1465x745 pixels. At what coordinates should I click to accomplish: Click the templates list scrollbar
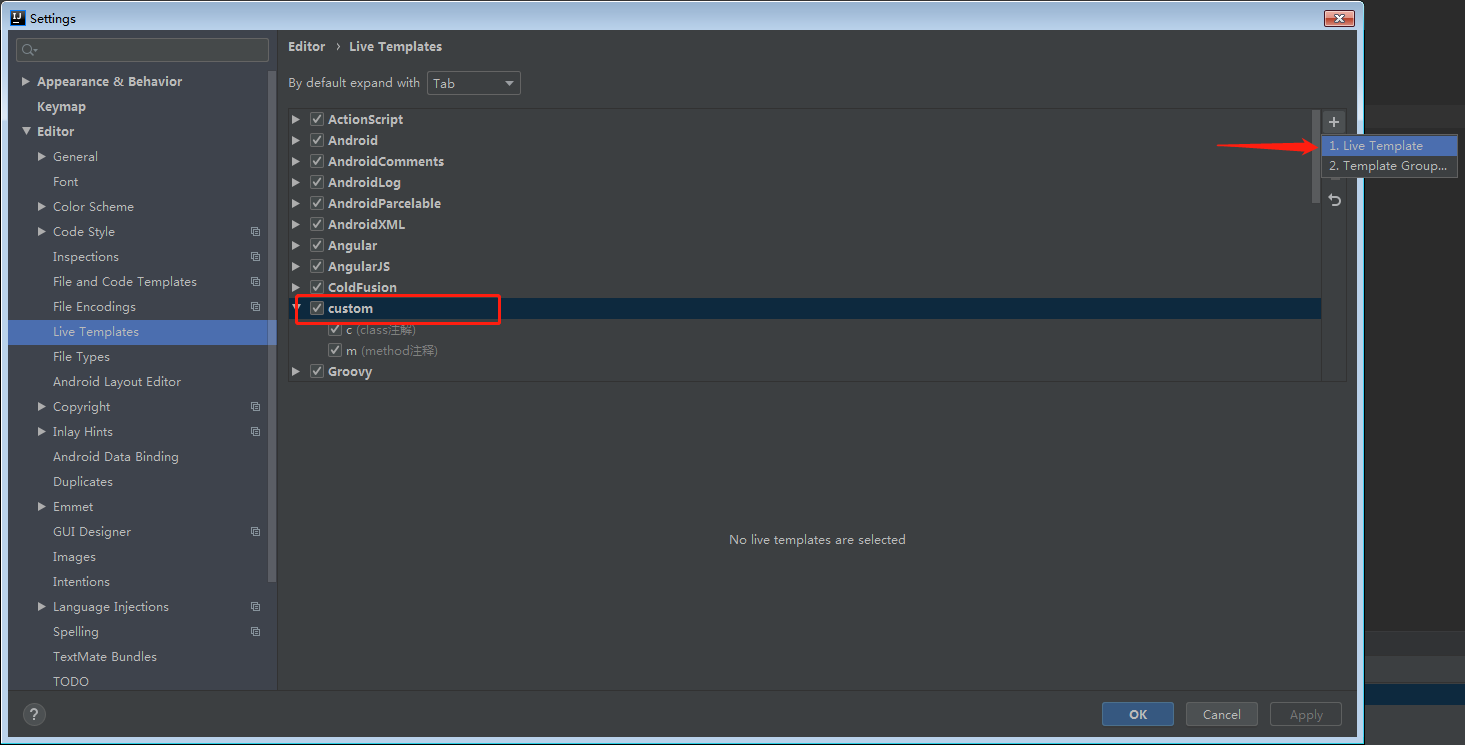click(1315, 157)
